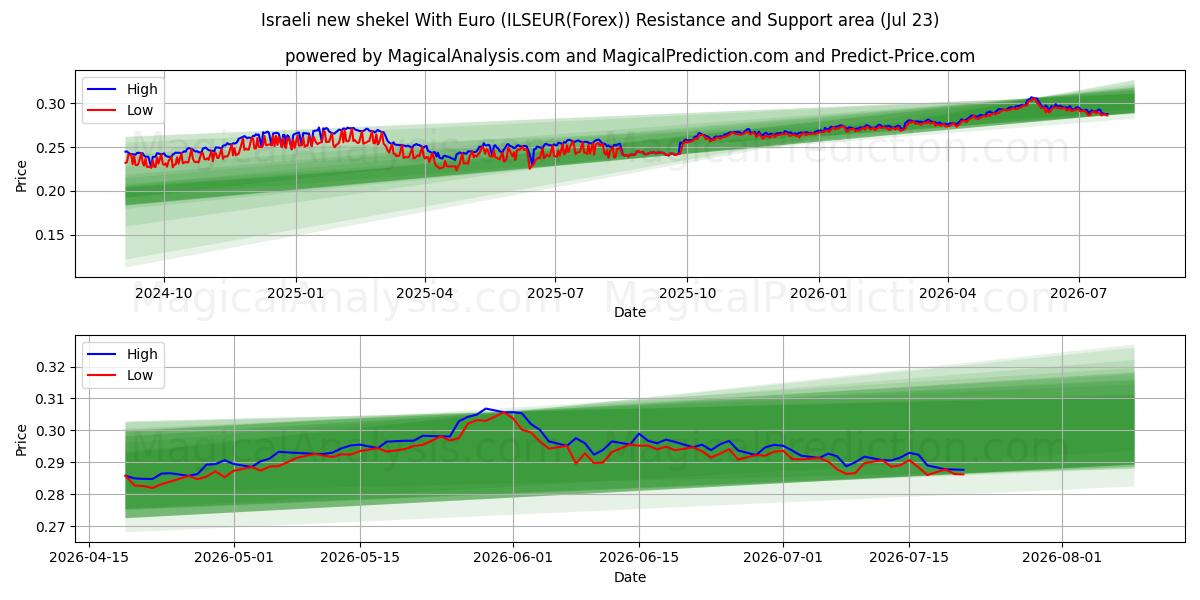Click the bottom chart '0.30' price tick

[x=53, y=431]
